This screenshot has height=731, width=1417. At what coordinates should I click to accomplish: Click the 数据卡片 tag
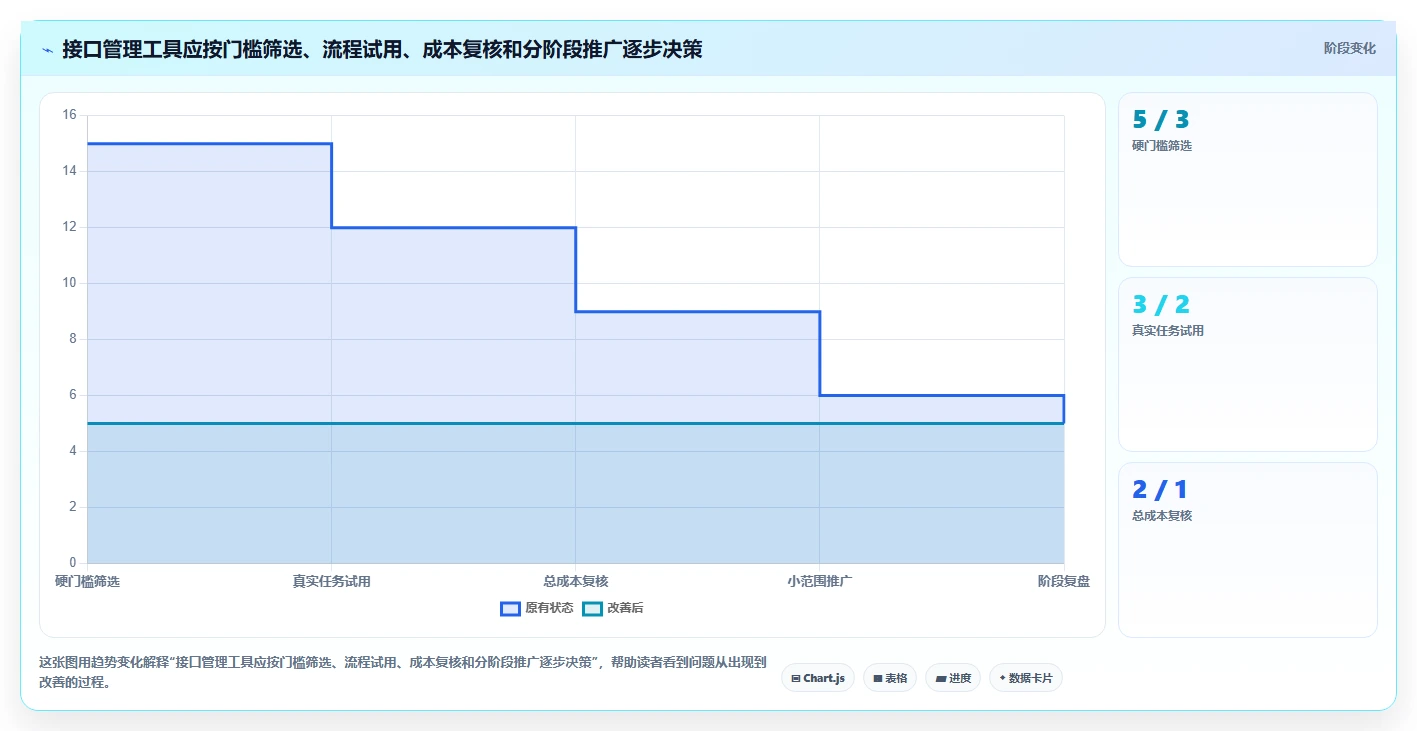tap(1026, 678)
